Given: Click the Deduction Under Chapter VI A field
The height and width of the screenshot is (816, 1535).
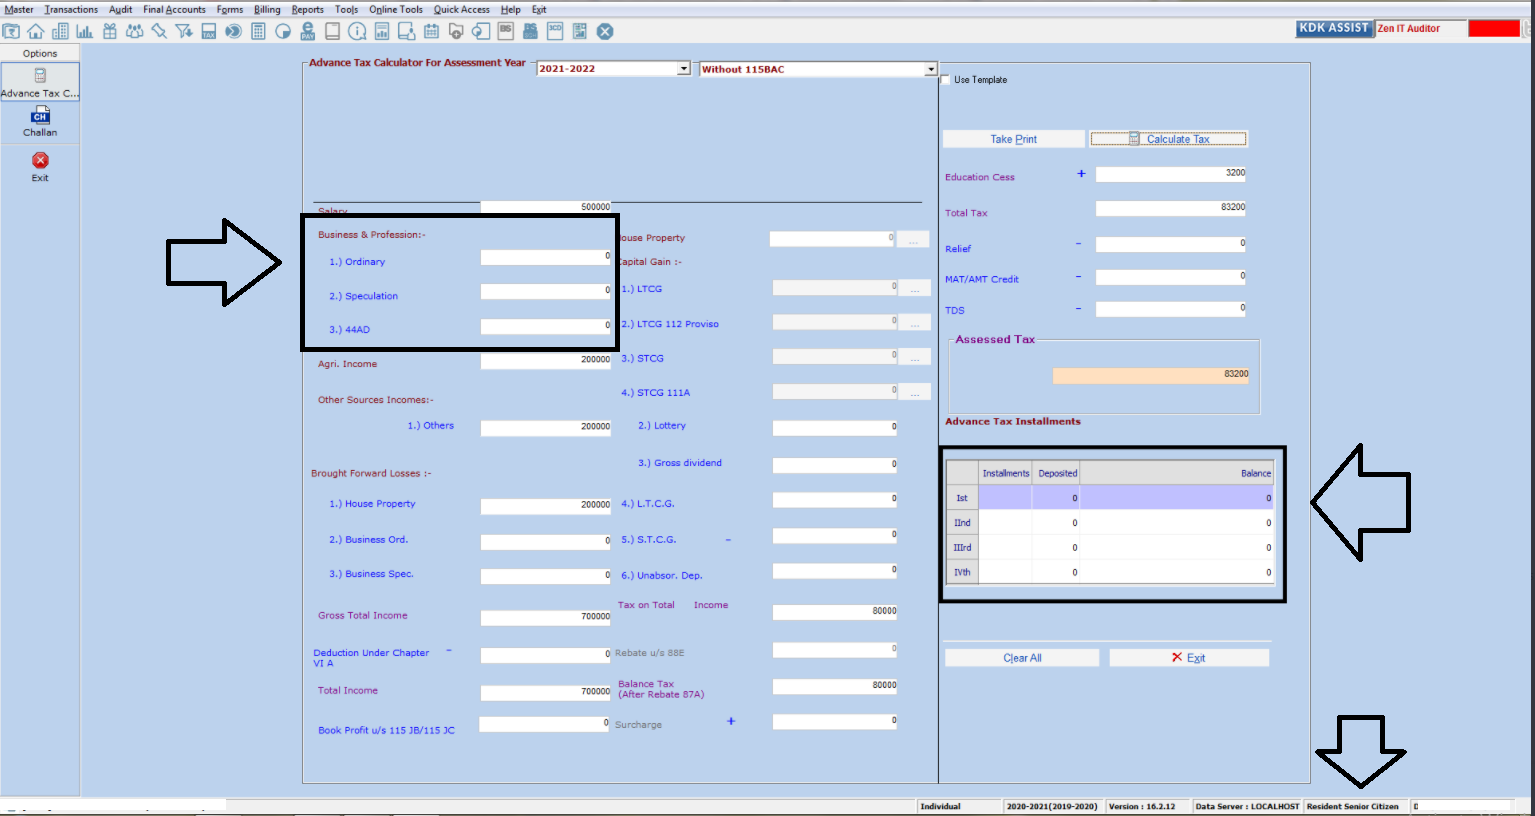Looking at the screenshot, I should pyautogui.click(x=546, y=655).
